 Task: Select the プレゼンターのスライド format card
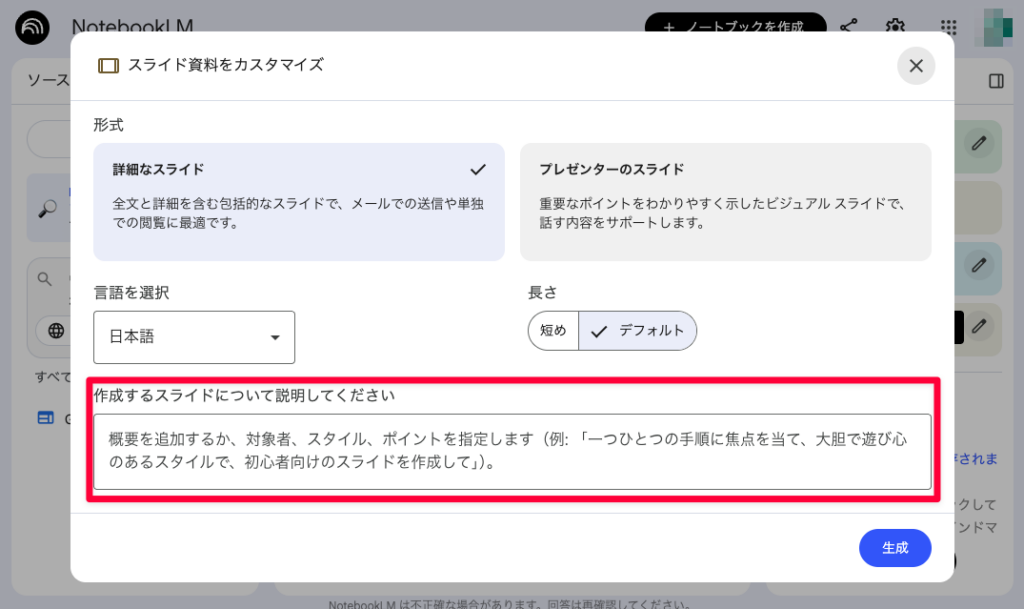[x=724, y=203]
